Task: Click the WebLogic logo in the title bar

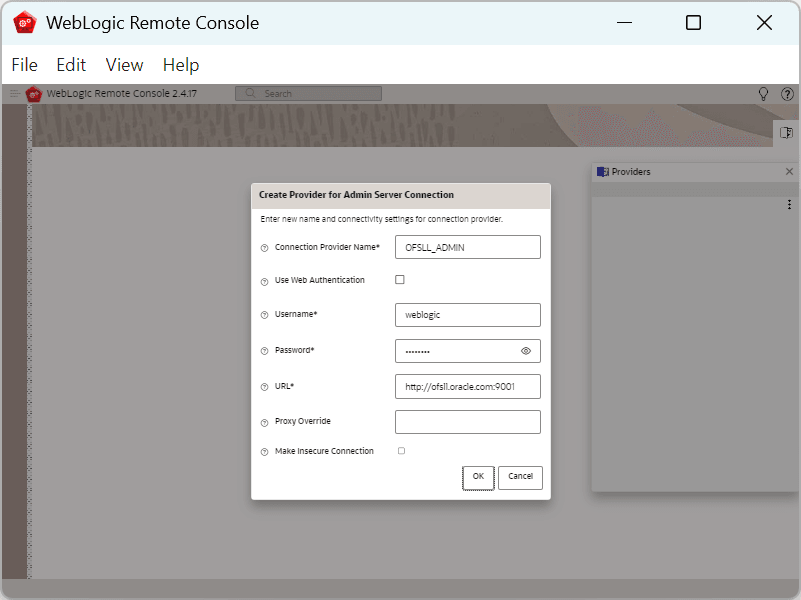Action: click(x=25, y=22)
